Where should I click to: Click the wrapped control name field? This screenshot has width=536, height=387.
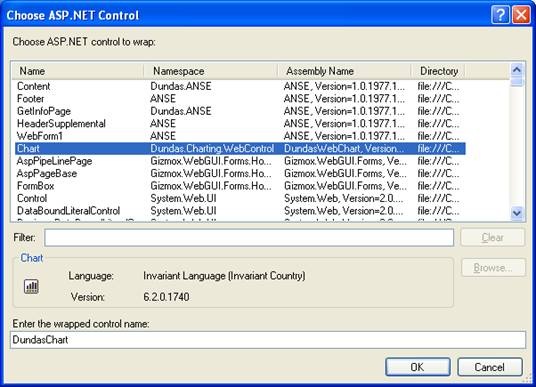268,340
